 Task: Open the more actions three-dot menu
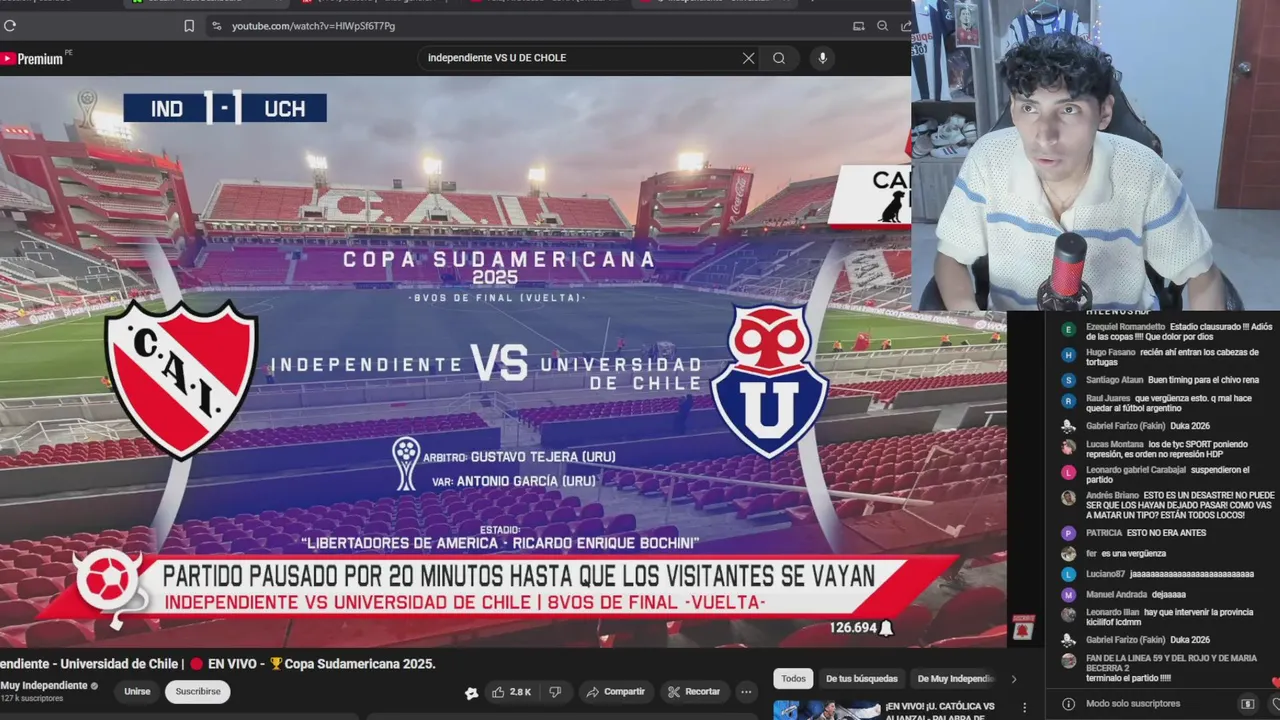[x=746, y=692]
